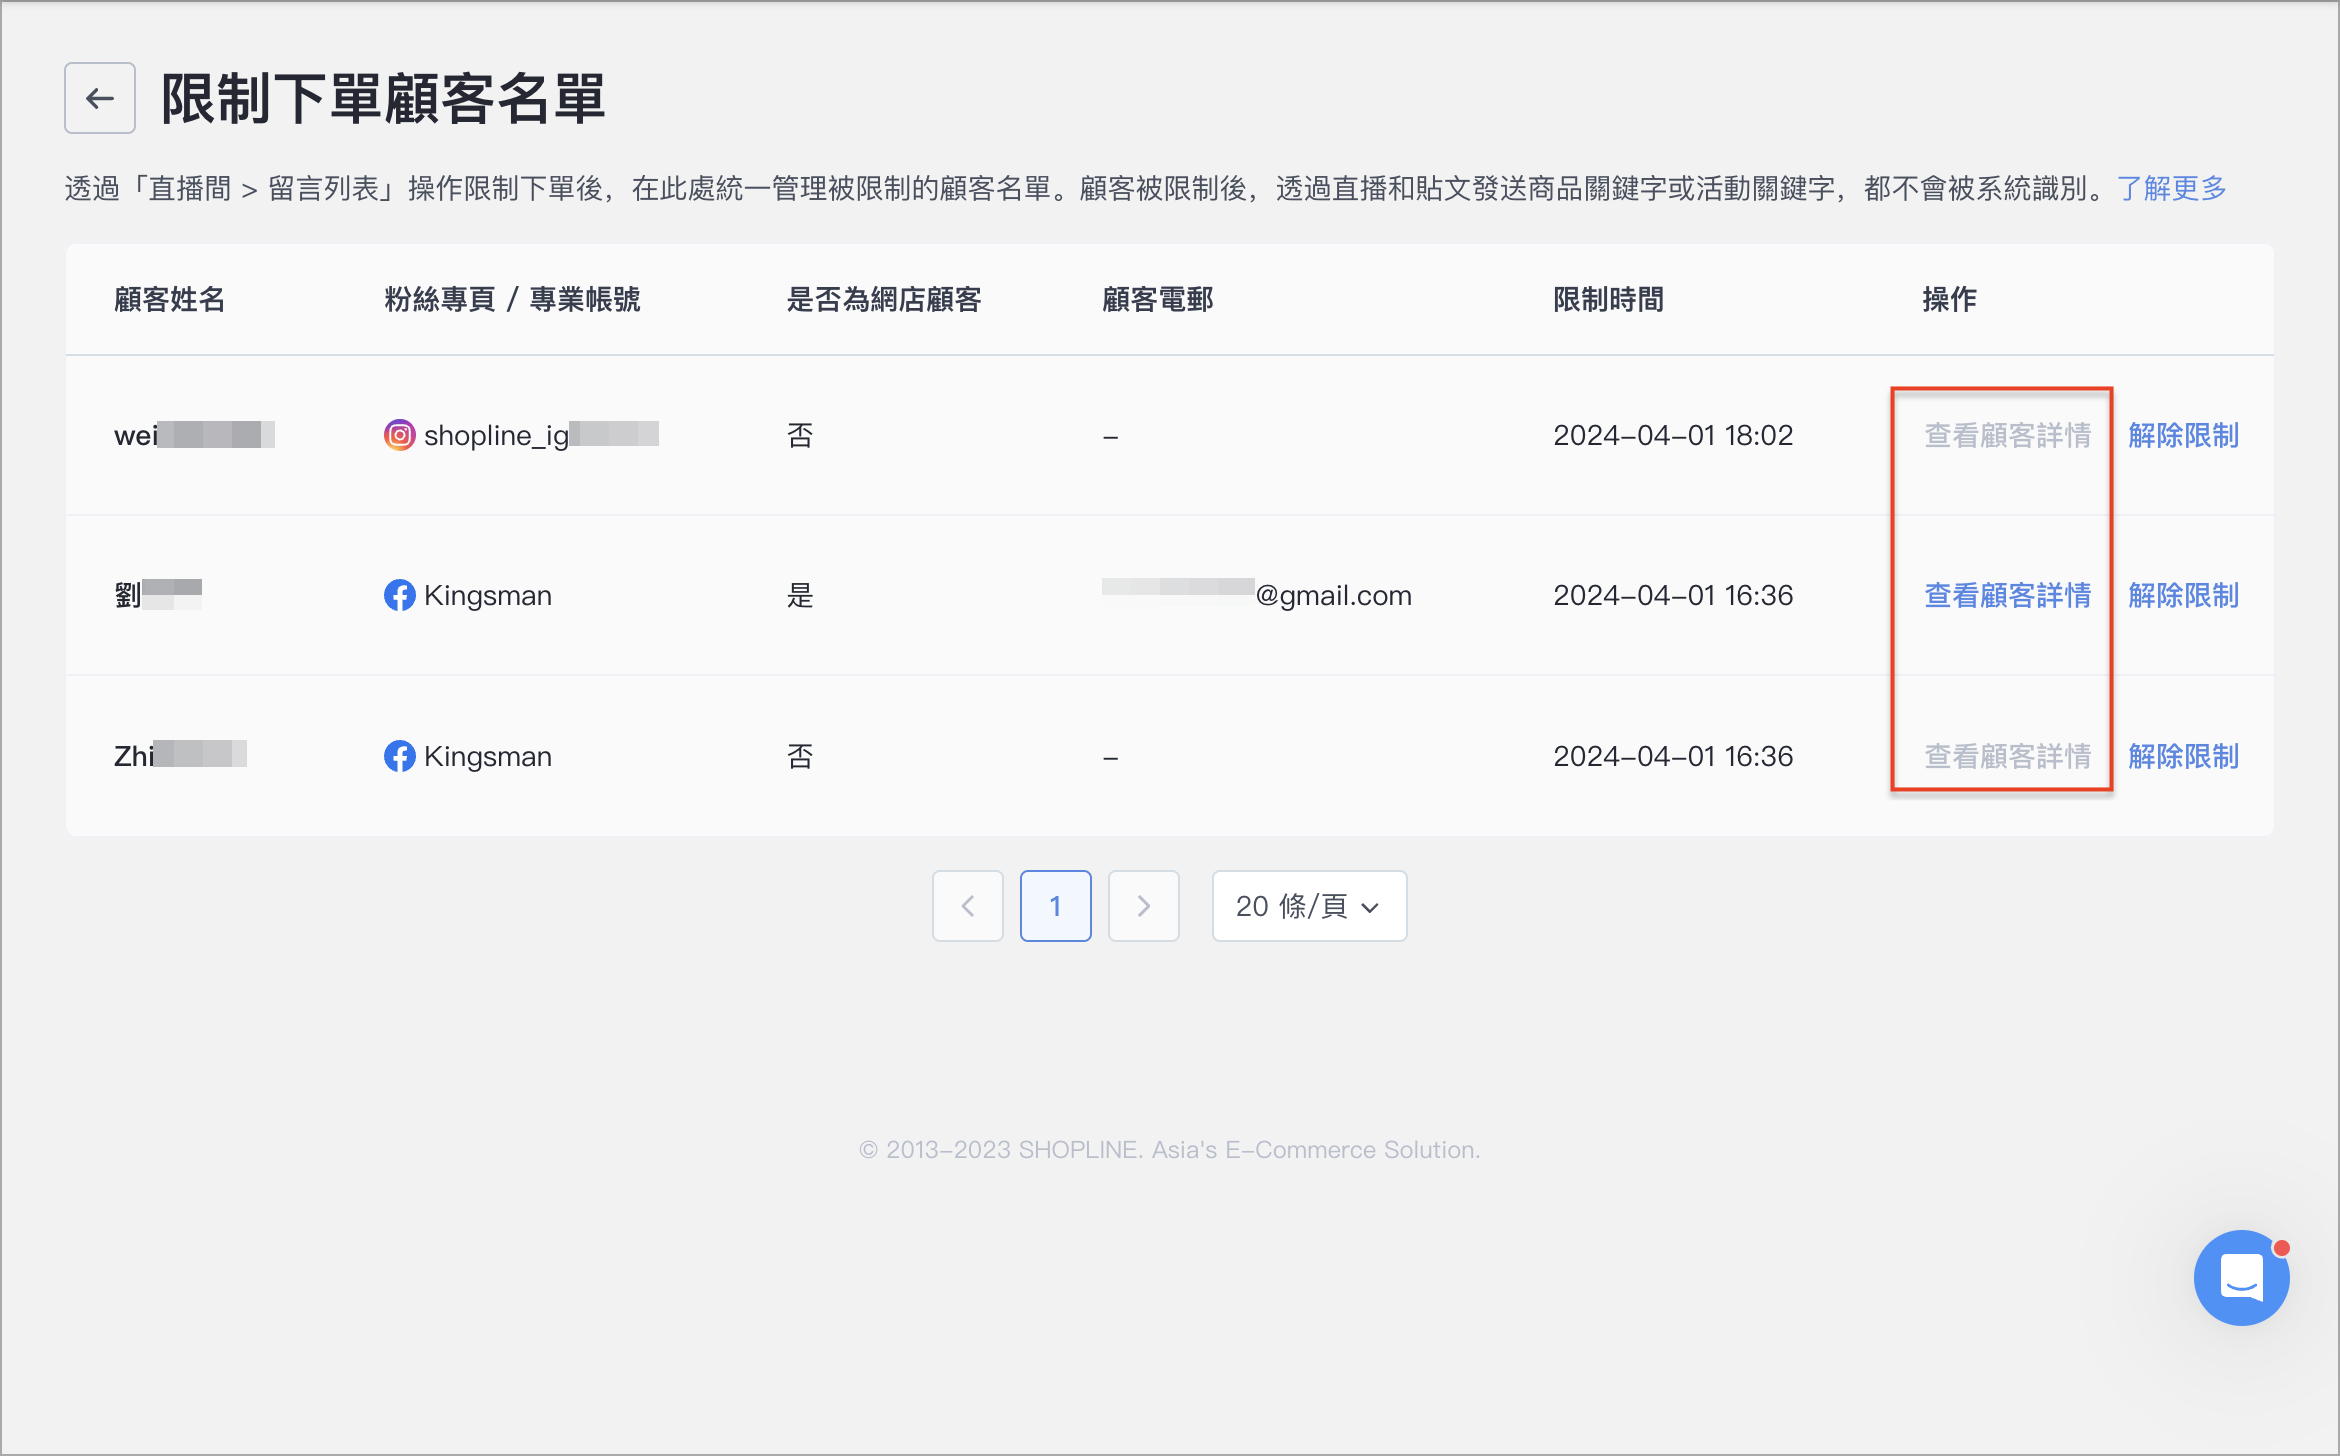Go to previous page arrow
Viewport: 2340px width, 1456px height.
(x=967, y=906)
